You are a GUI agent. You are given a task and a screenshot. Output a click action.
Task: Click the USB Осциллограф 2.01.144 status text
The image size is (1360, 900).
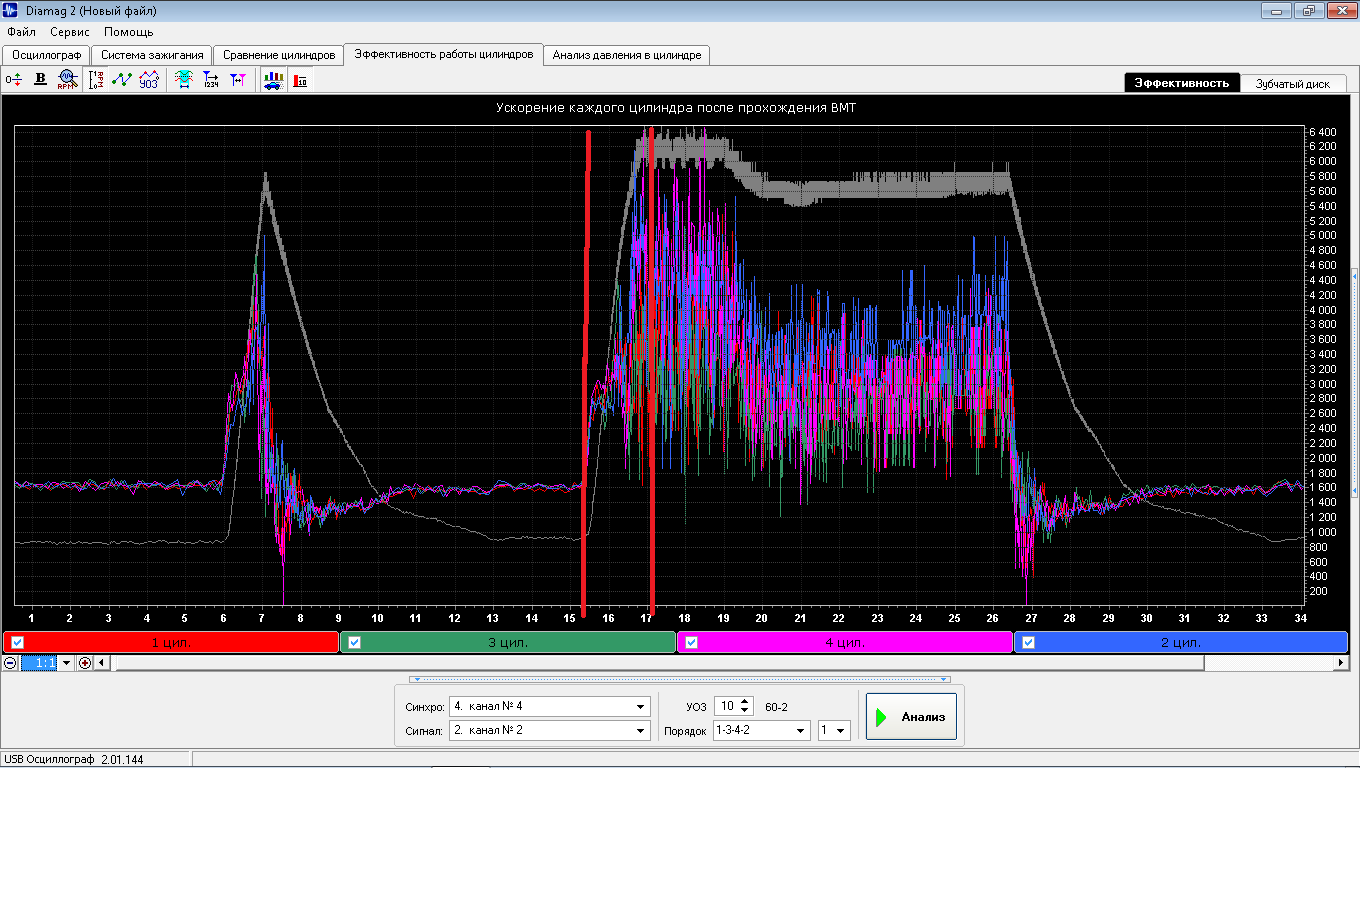74,760
